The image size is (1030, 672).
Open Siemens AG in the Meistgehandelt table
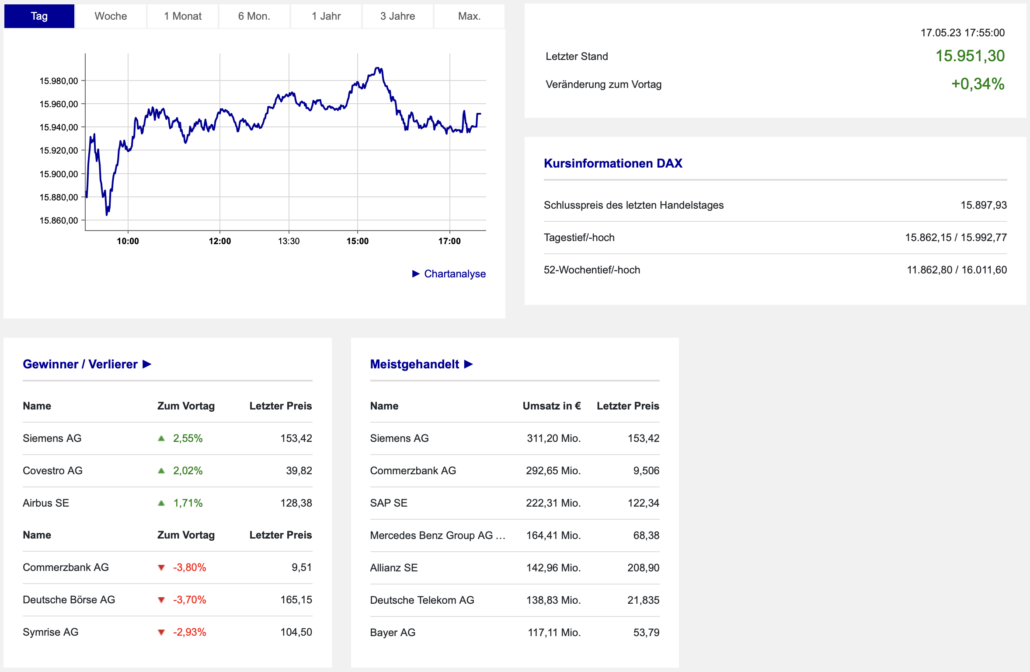coord(399,438)
